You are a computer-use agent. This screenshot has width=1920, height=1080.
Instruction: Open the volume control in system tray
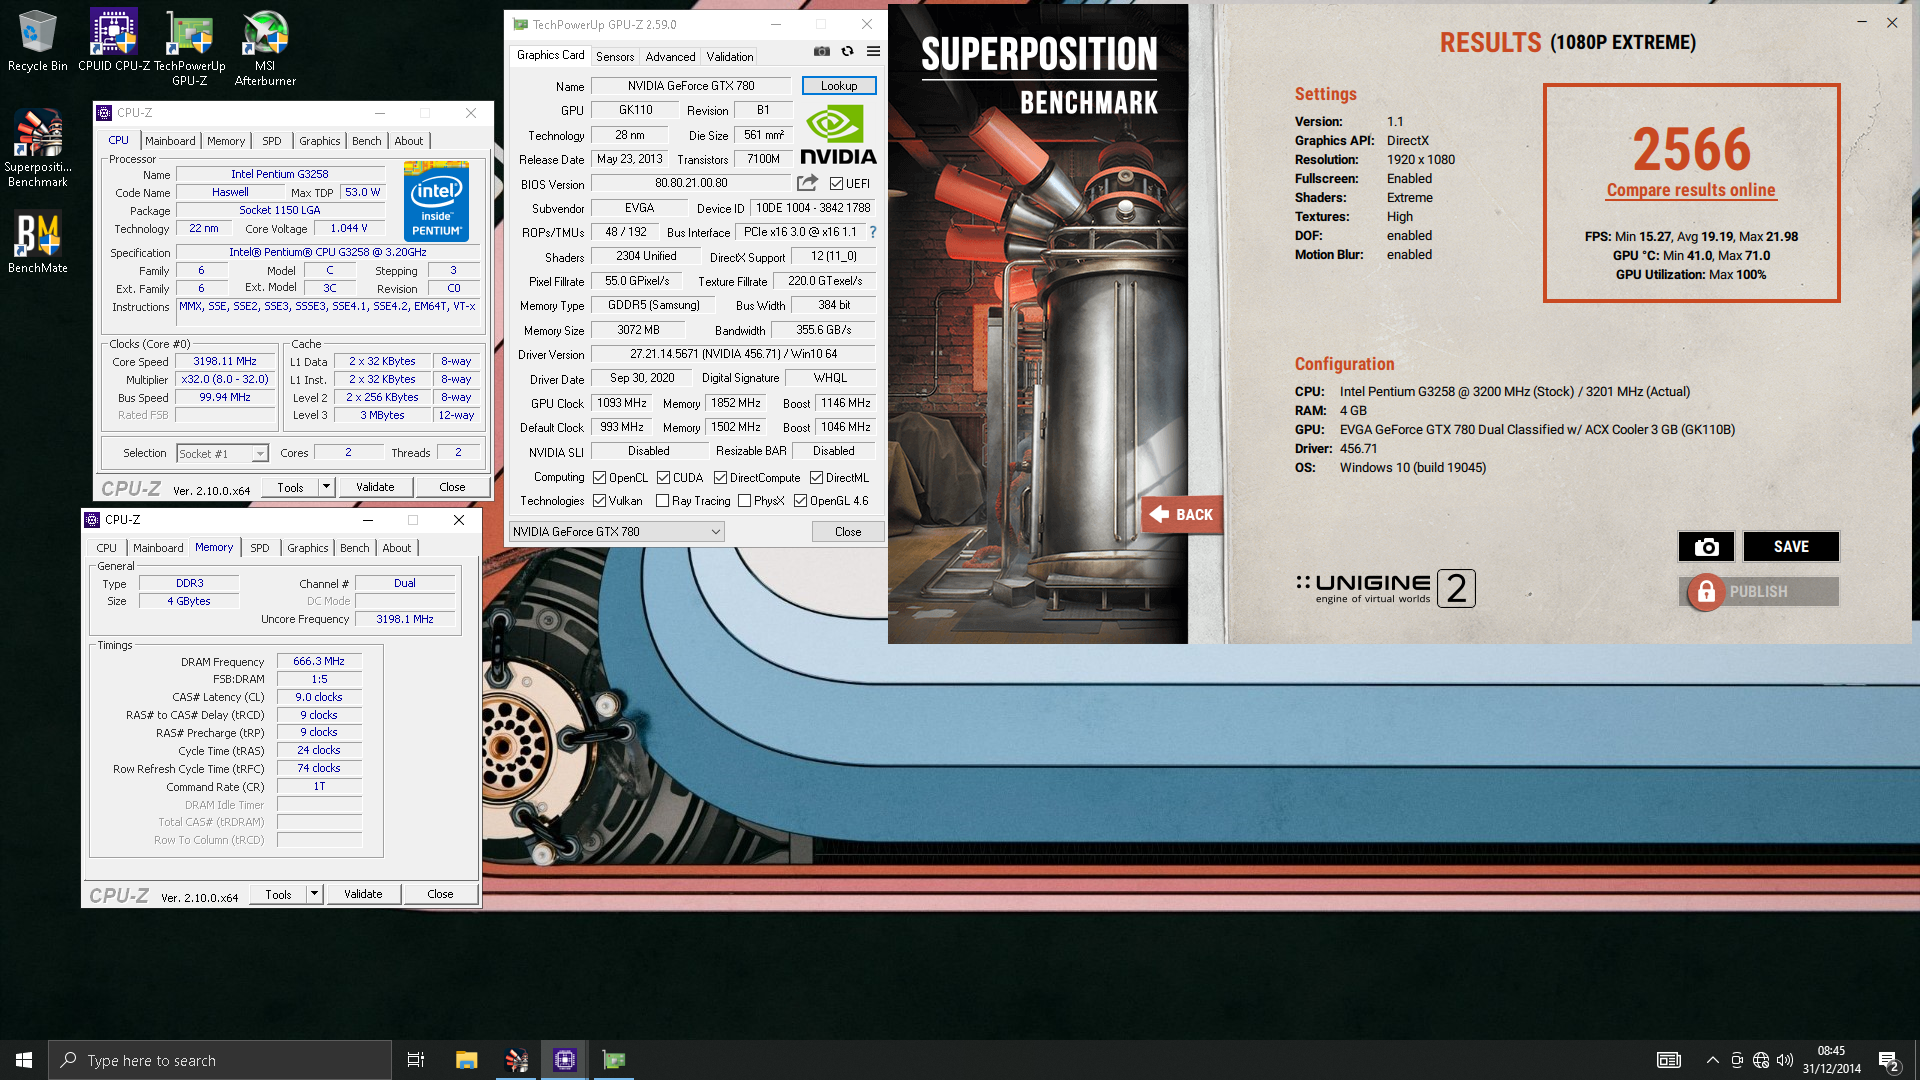pyautogui.click(x=1785, y=1060)
